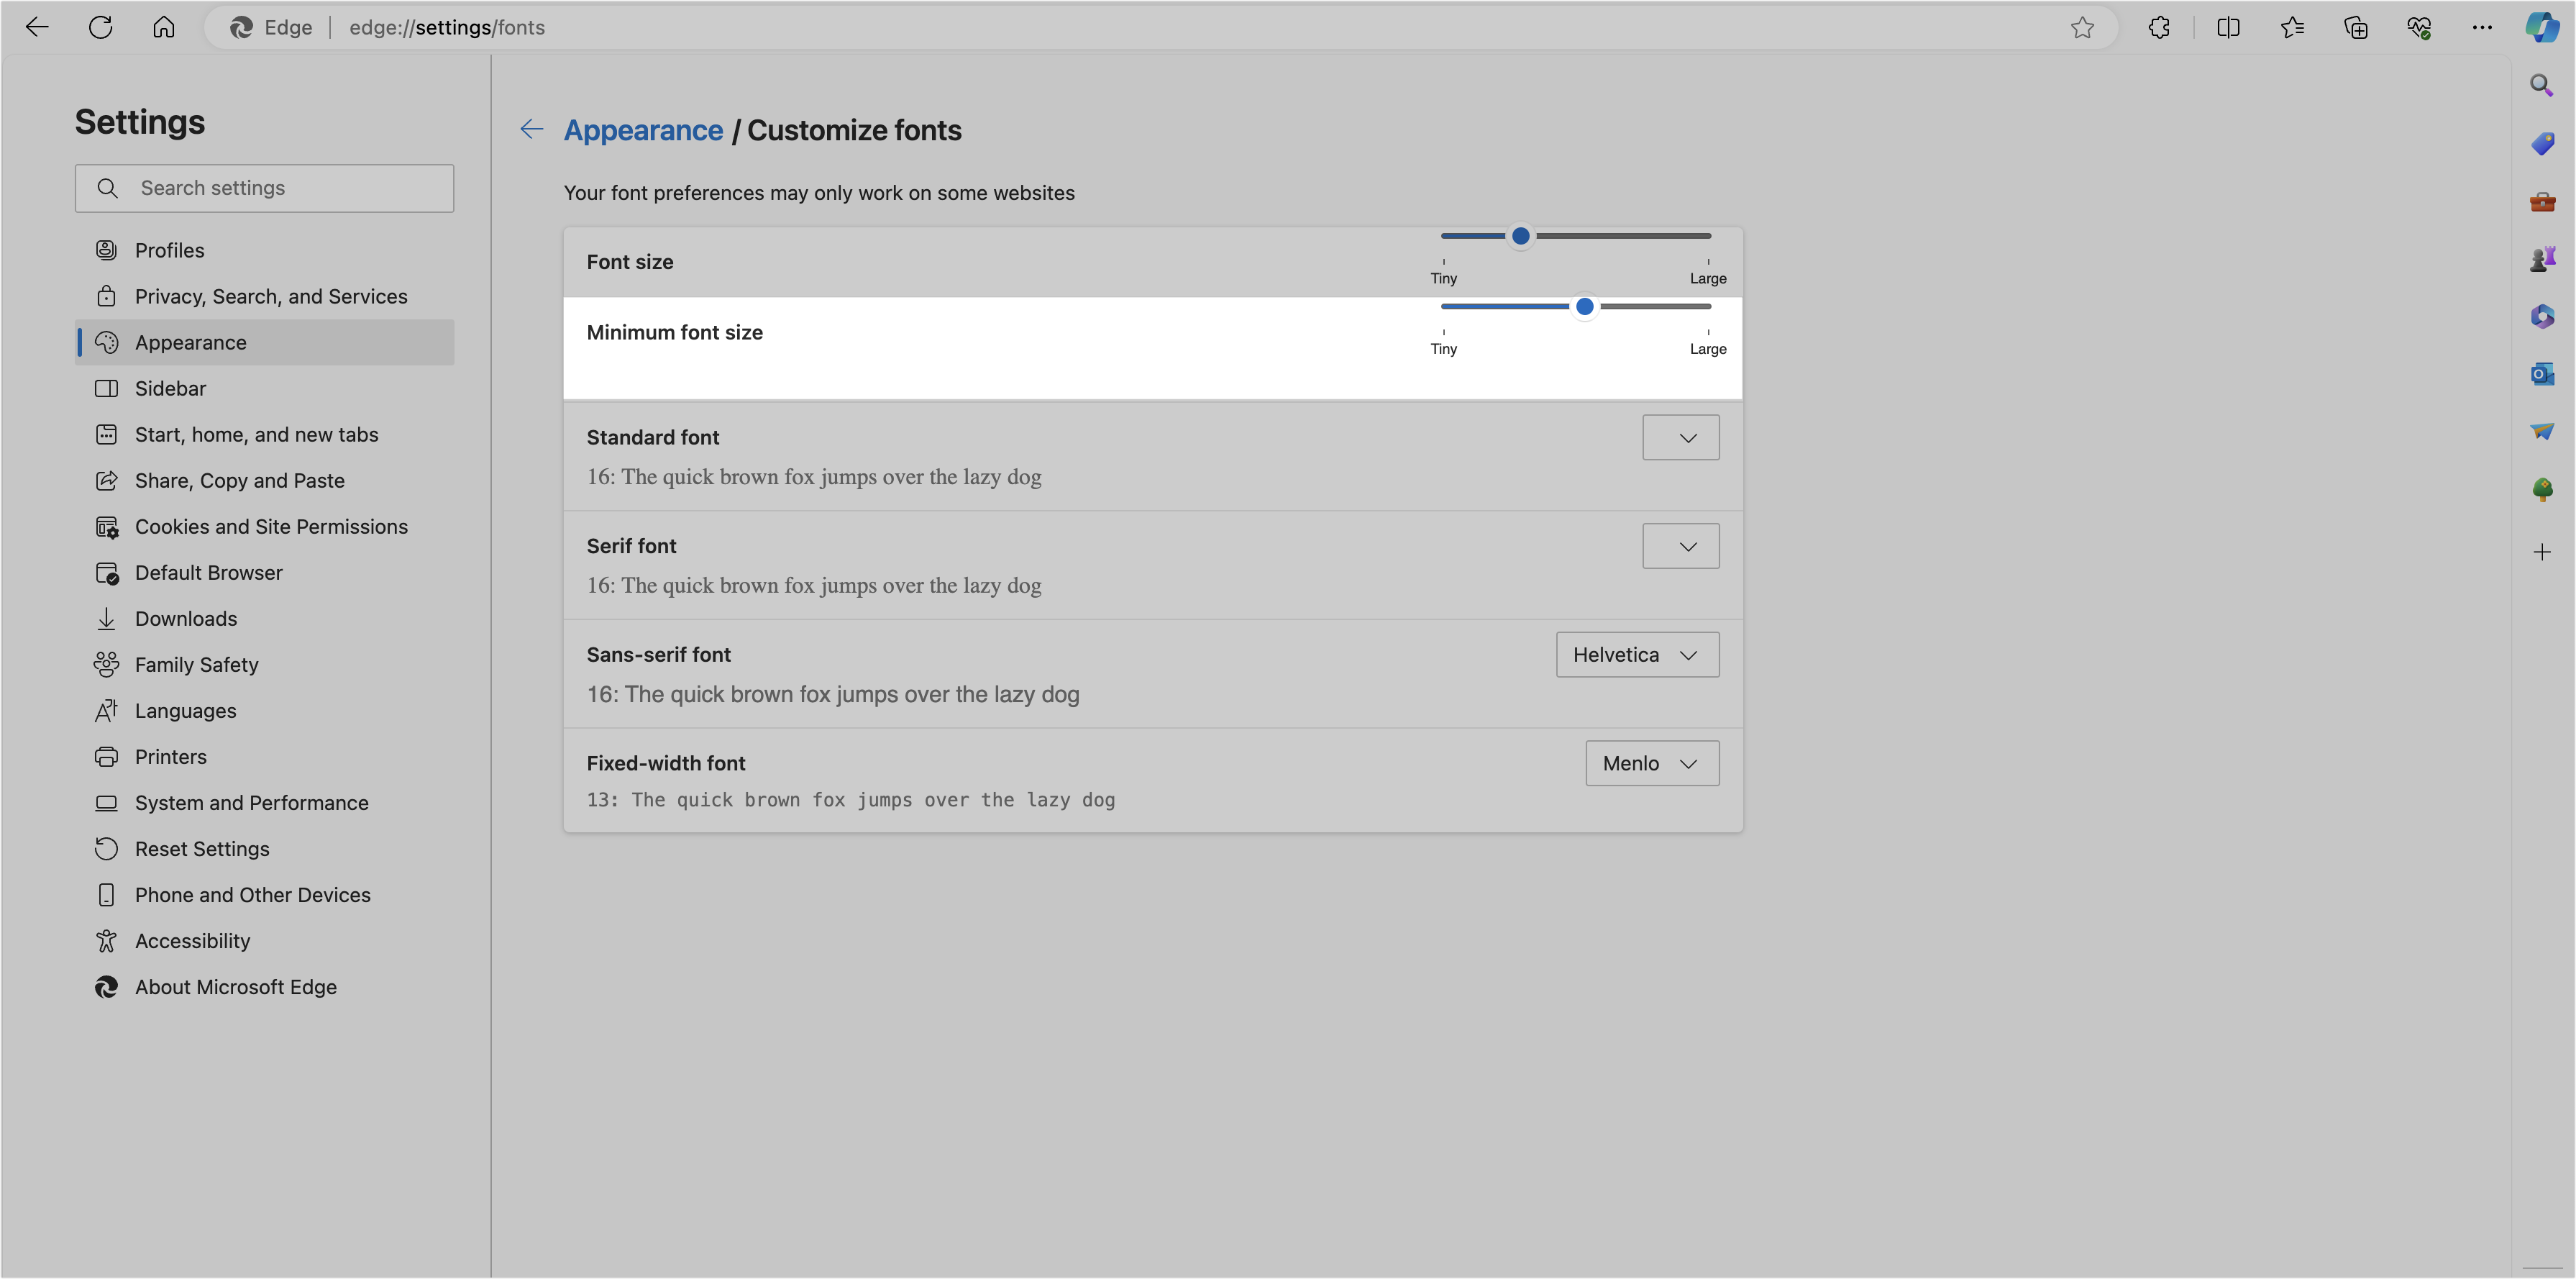Open Cookies and Site Permissions settings
The height and width of the screenshot is (1279, 2576).
click(271, 526)
